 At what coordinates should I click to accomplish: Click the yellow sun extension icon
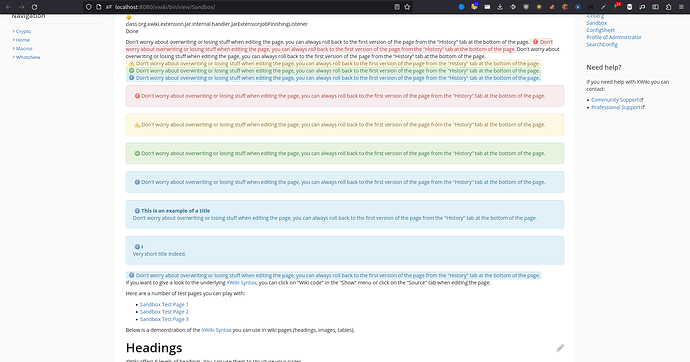(539, 7)
